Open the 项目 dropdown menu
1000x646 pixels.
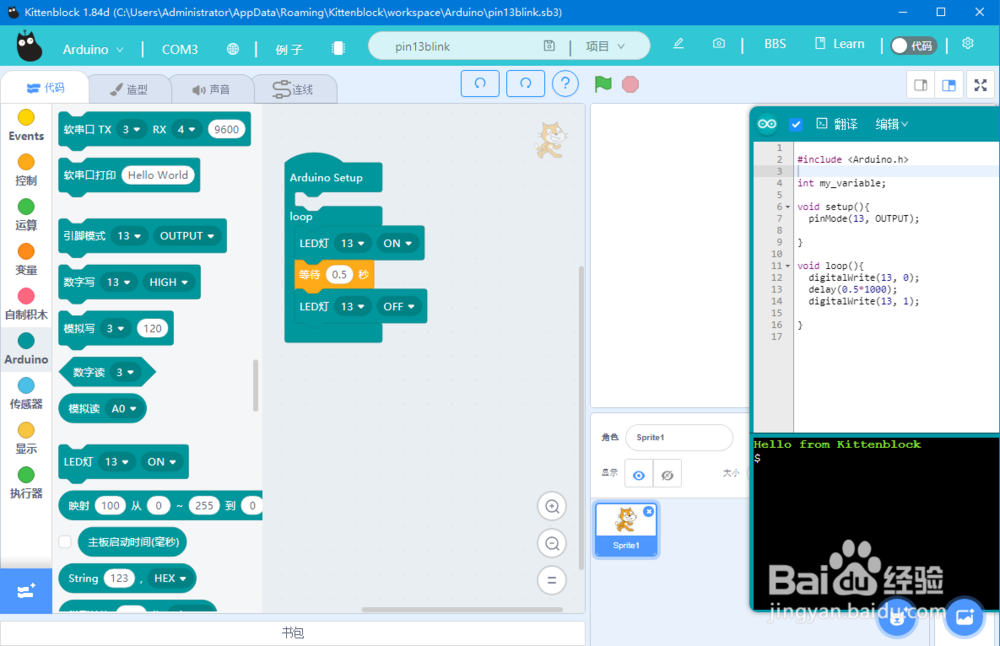(x=605, y=46)
